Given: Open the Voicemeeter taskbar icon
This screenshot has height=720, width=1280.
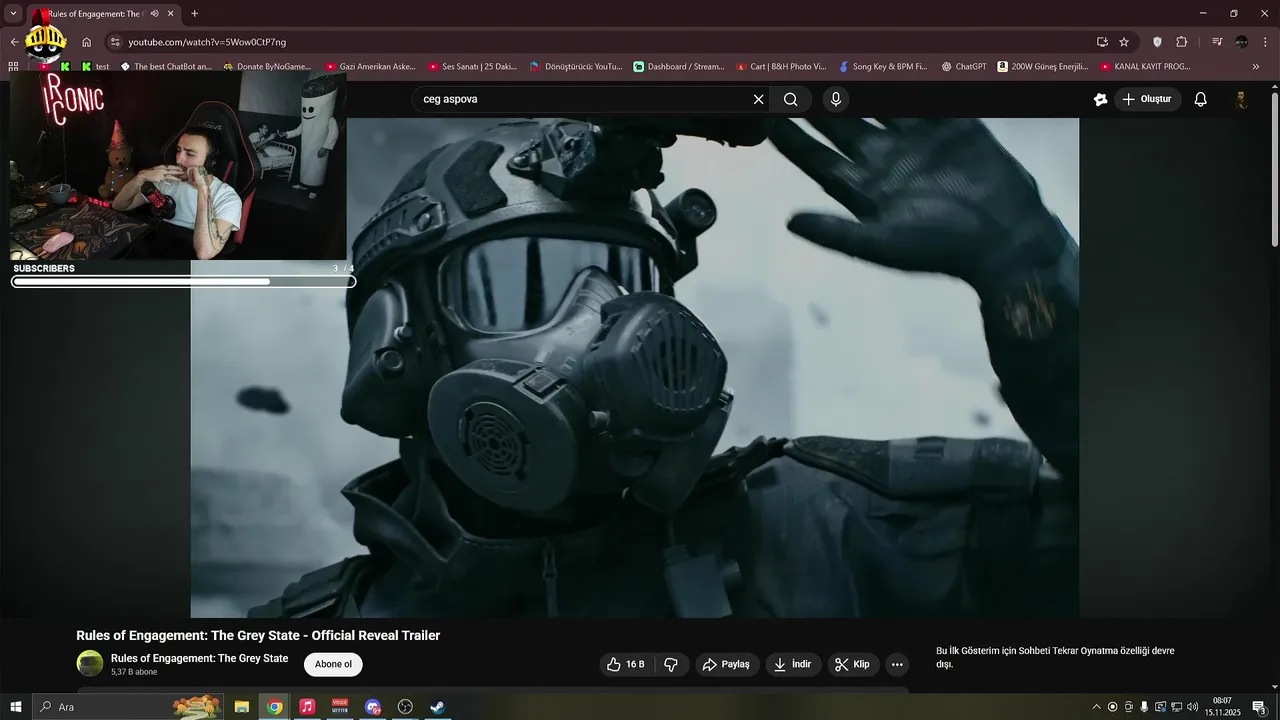Looking at the screenshot, I should (x=340, y=707).
